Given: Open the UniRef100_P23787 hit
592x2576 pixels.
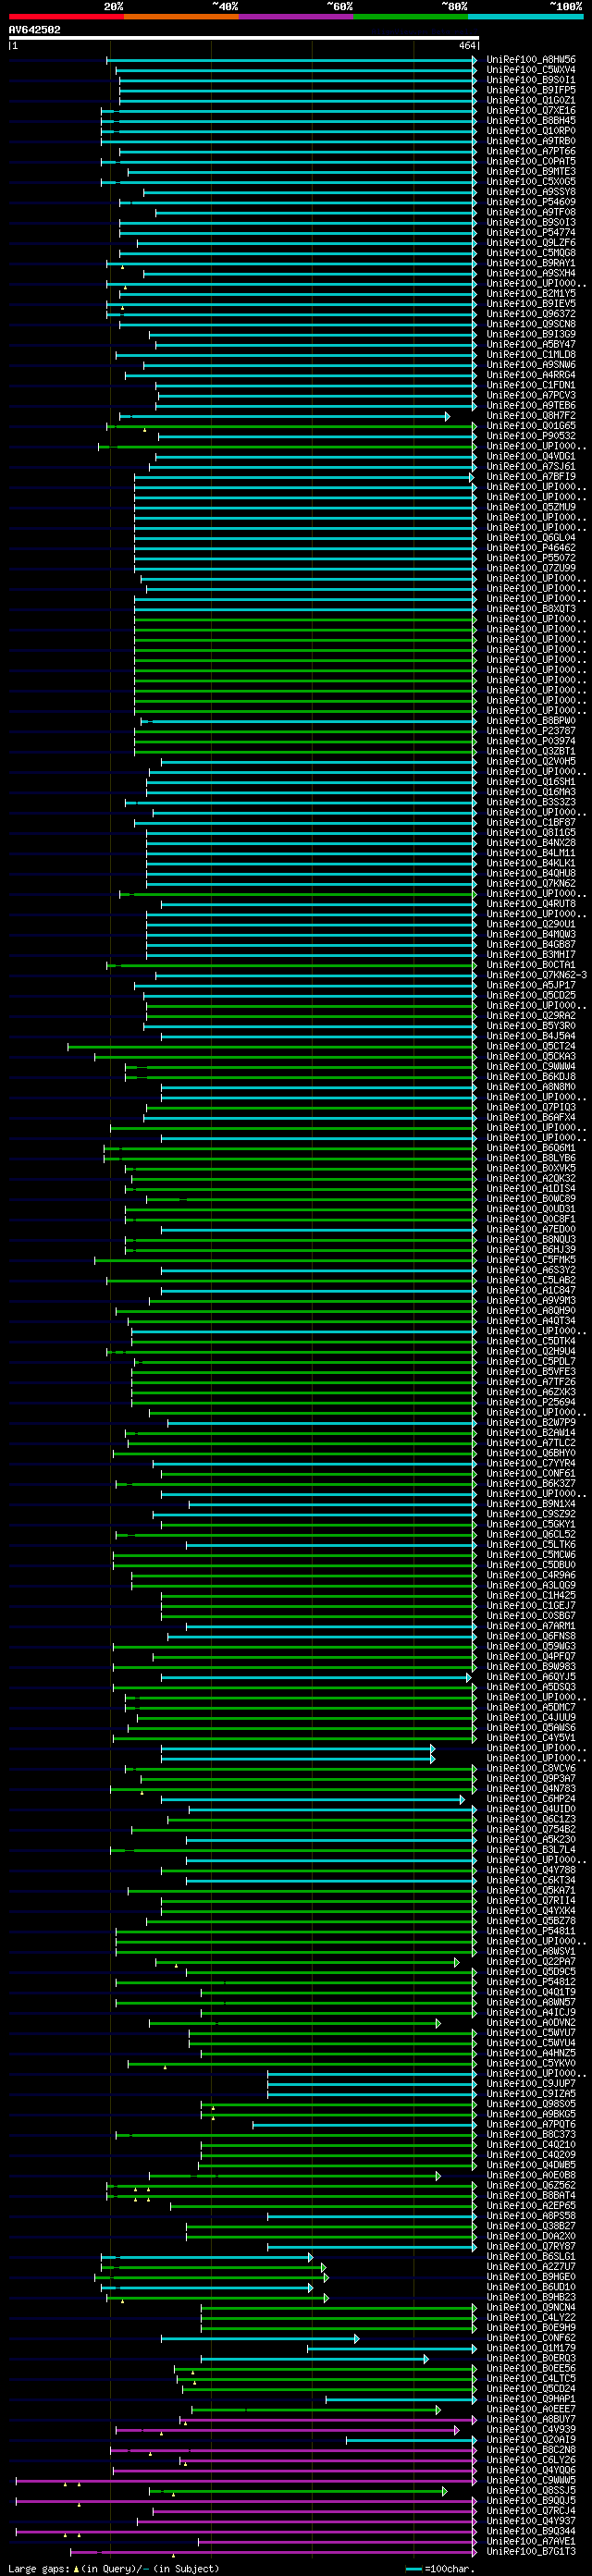Looking at the screenshot, I should tap(531, 731).
